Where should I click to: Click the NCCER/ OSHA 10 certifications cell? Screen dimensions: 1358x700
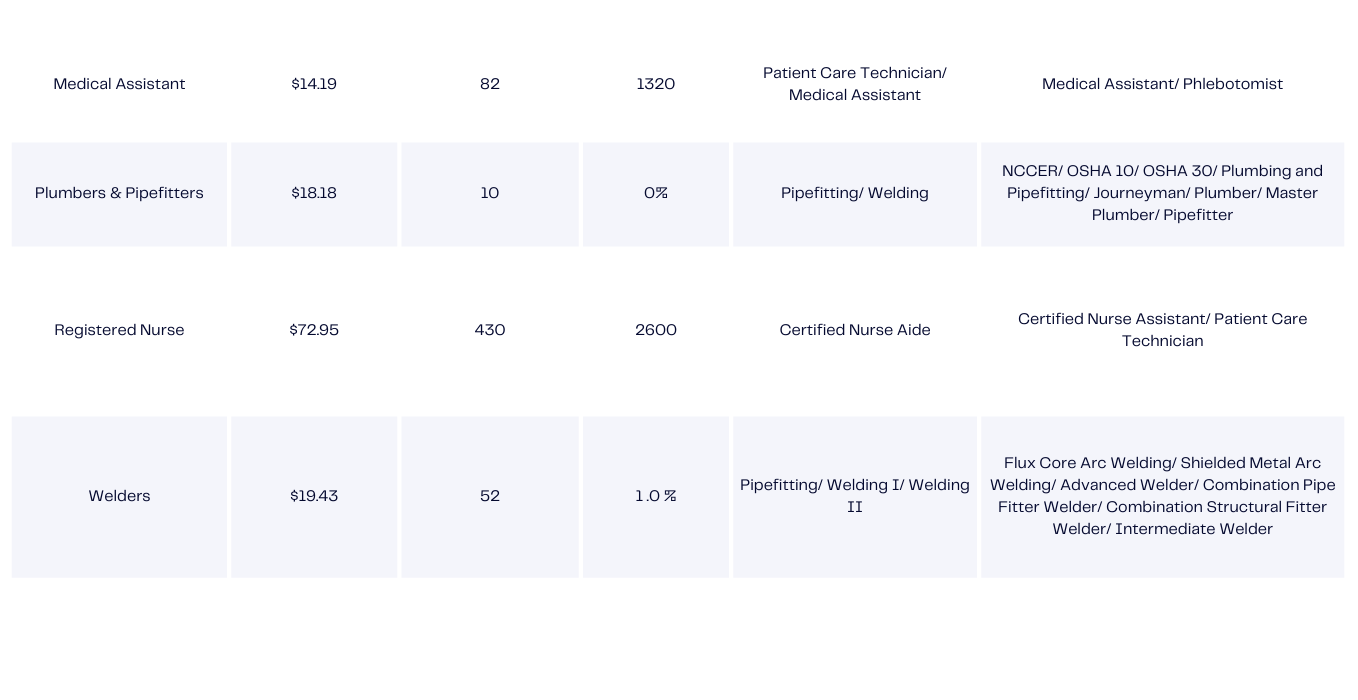click(1162, 193)
